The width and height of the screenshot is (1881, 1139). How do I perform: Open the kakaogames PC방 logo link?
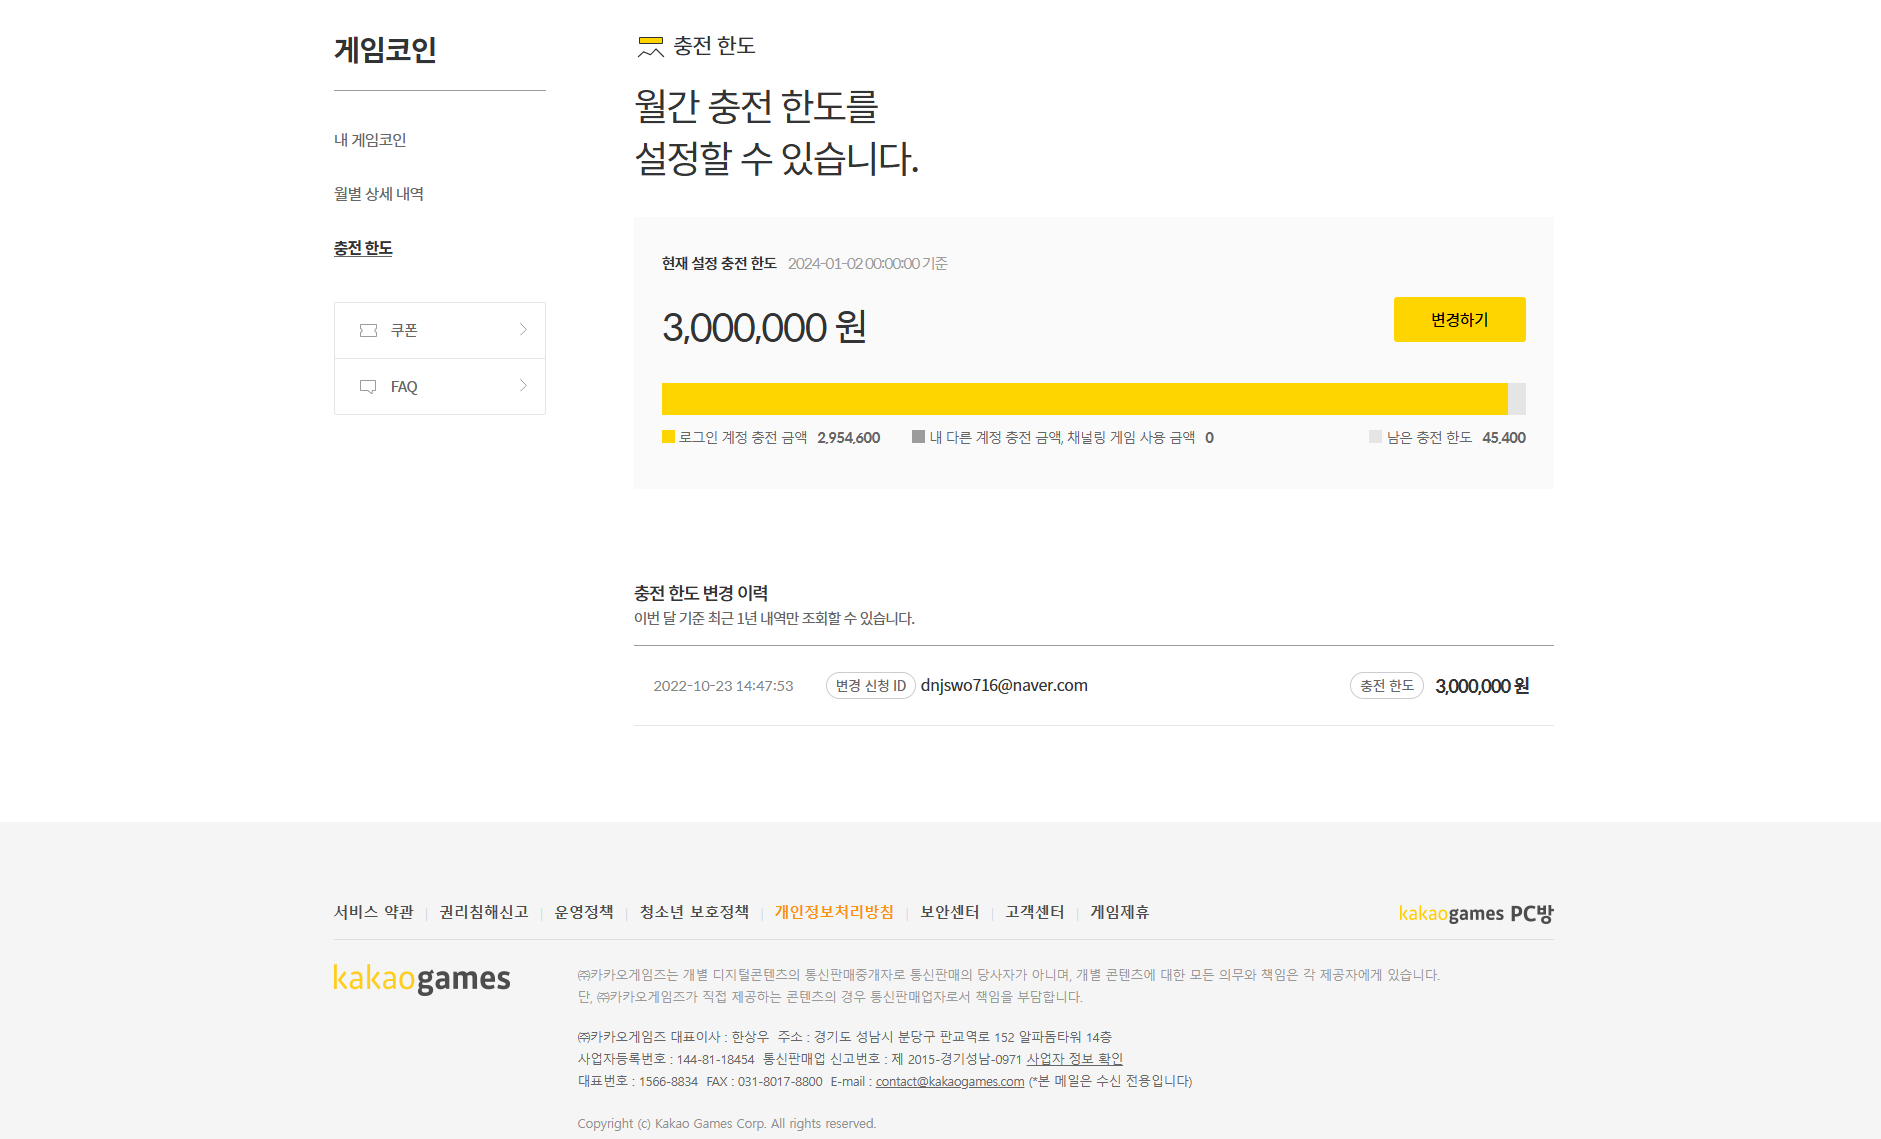1475,913
